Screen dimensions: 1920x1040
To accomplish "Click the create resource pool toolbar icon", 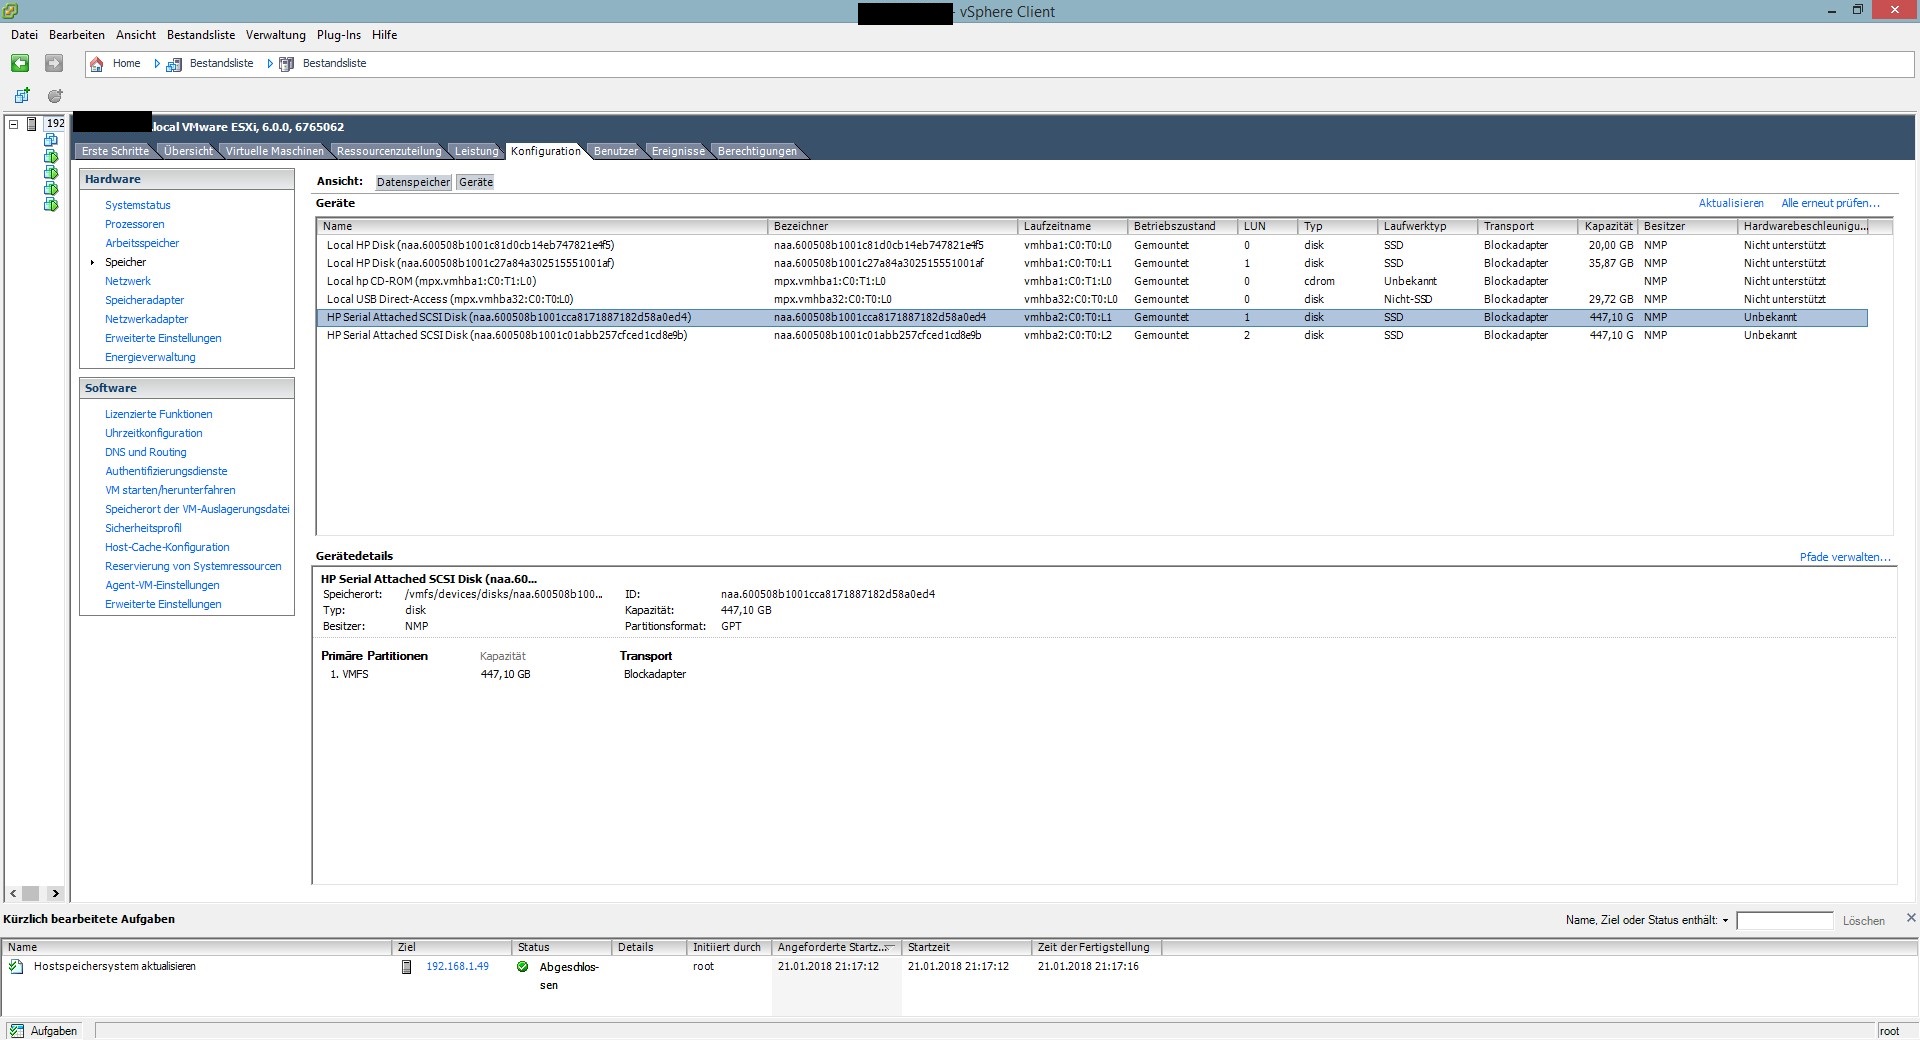I will 55,96.
